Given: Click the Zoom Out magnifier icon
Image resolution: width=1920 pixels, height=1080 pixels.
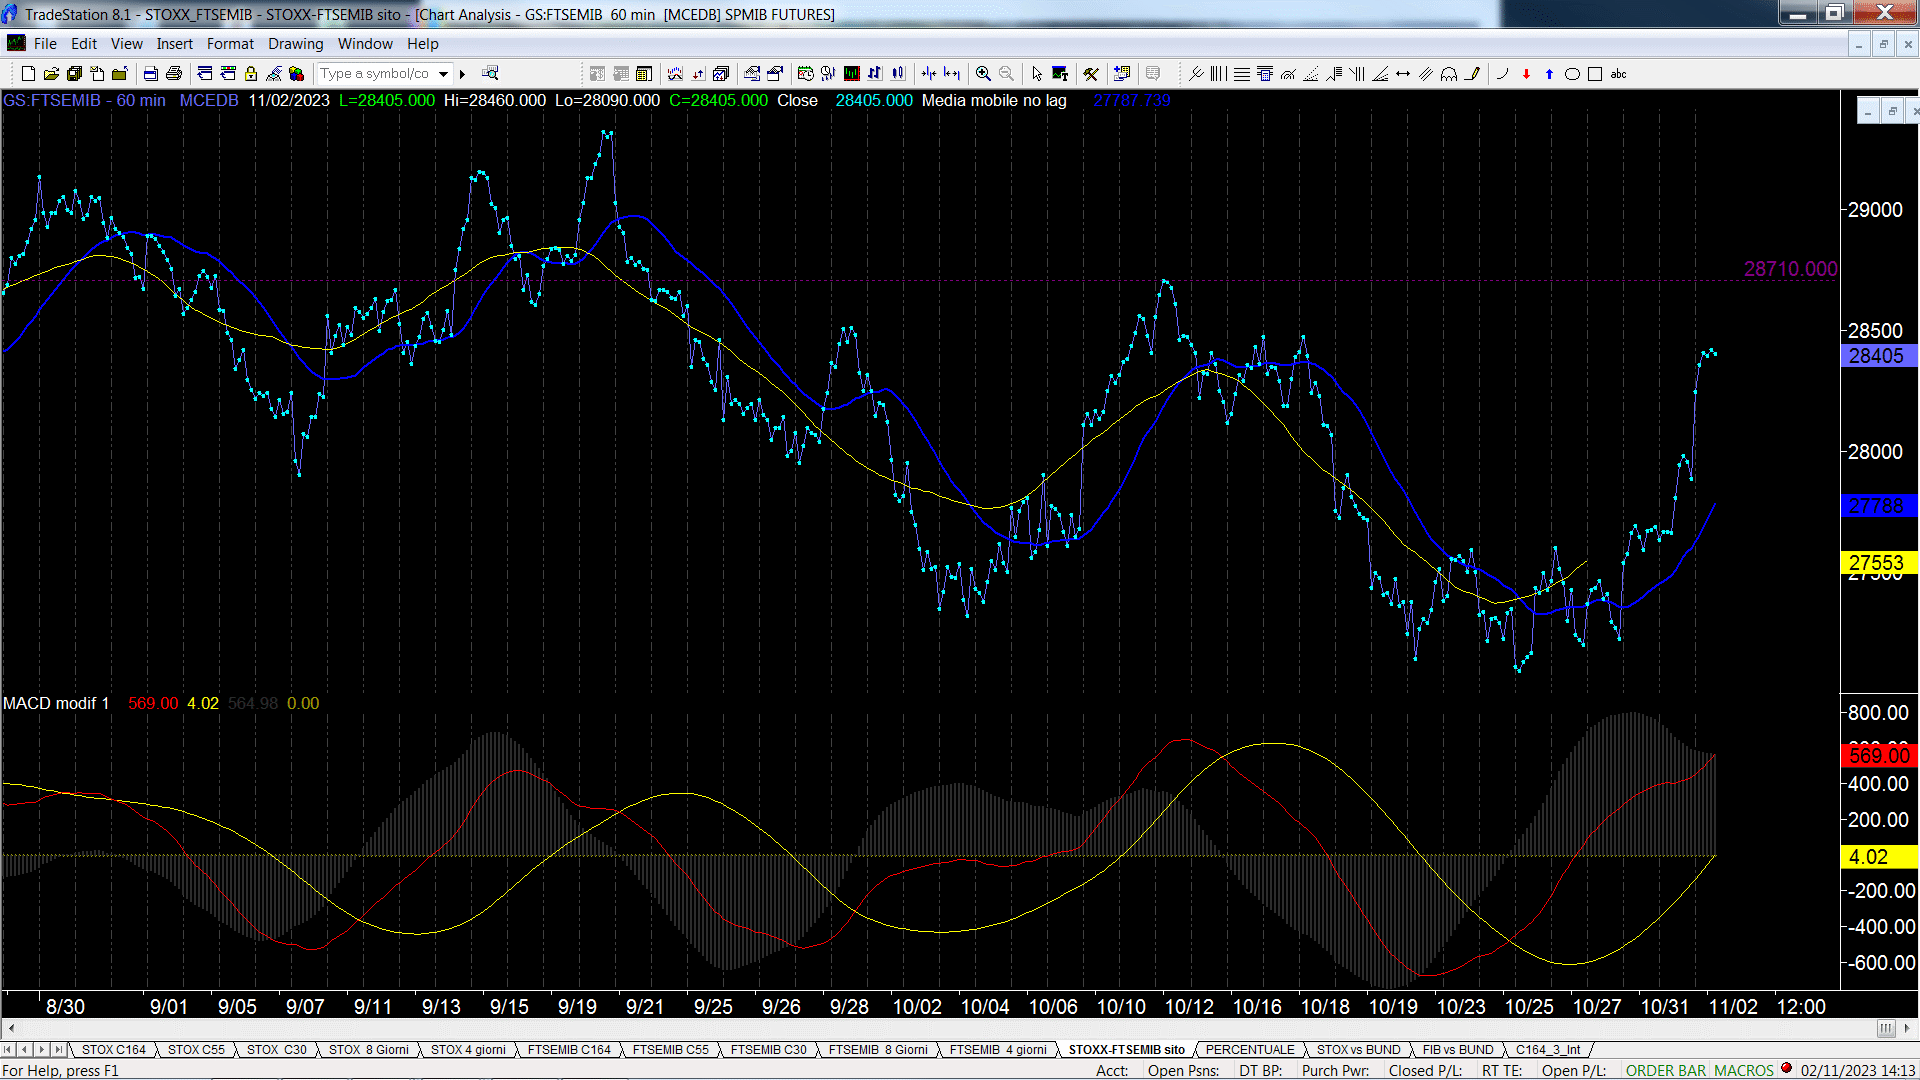Looking at the screenshot, I should pos(1006,74).
